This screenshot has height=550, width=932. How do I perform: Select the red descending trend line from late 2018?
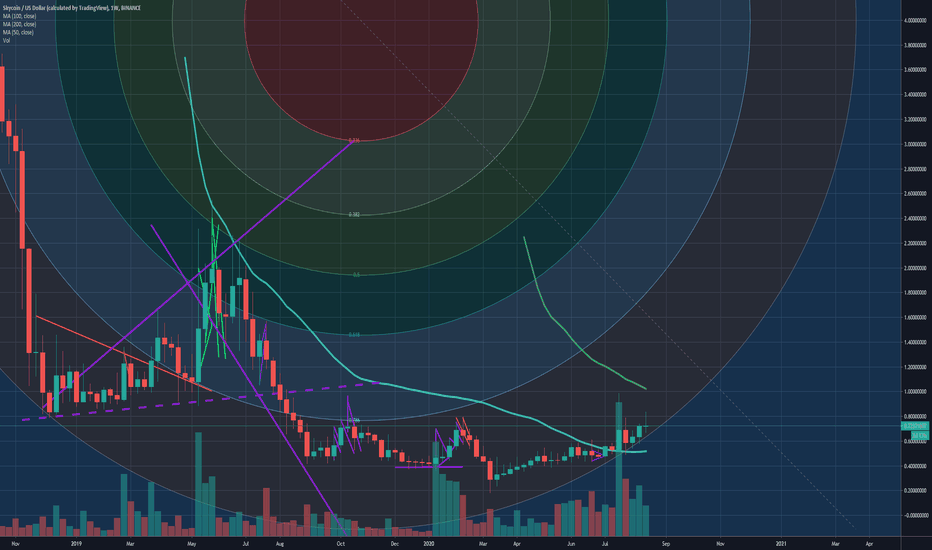(122, 353)
